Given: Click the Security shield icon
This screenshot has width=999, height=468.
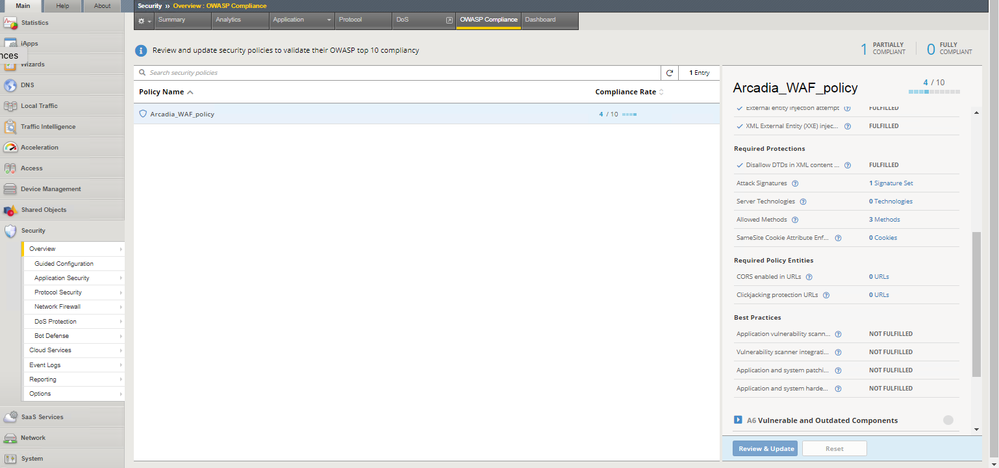Looking at the screenshot, I should 10,230.
